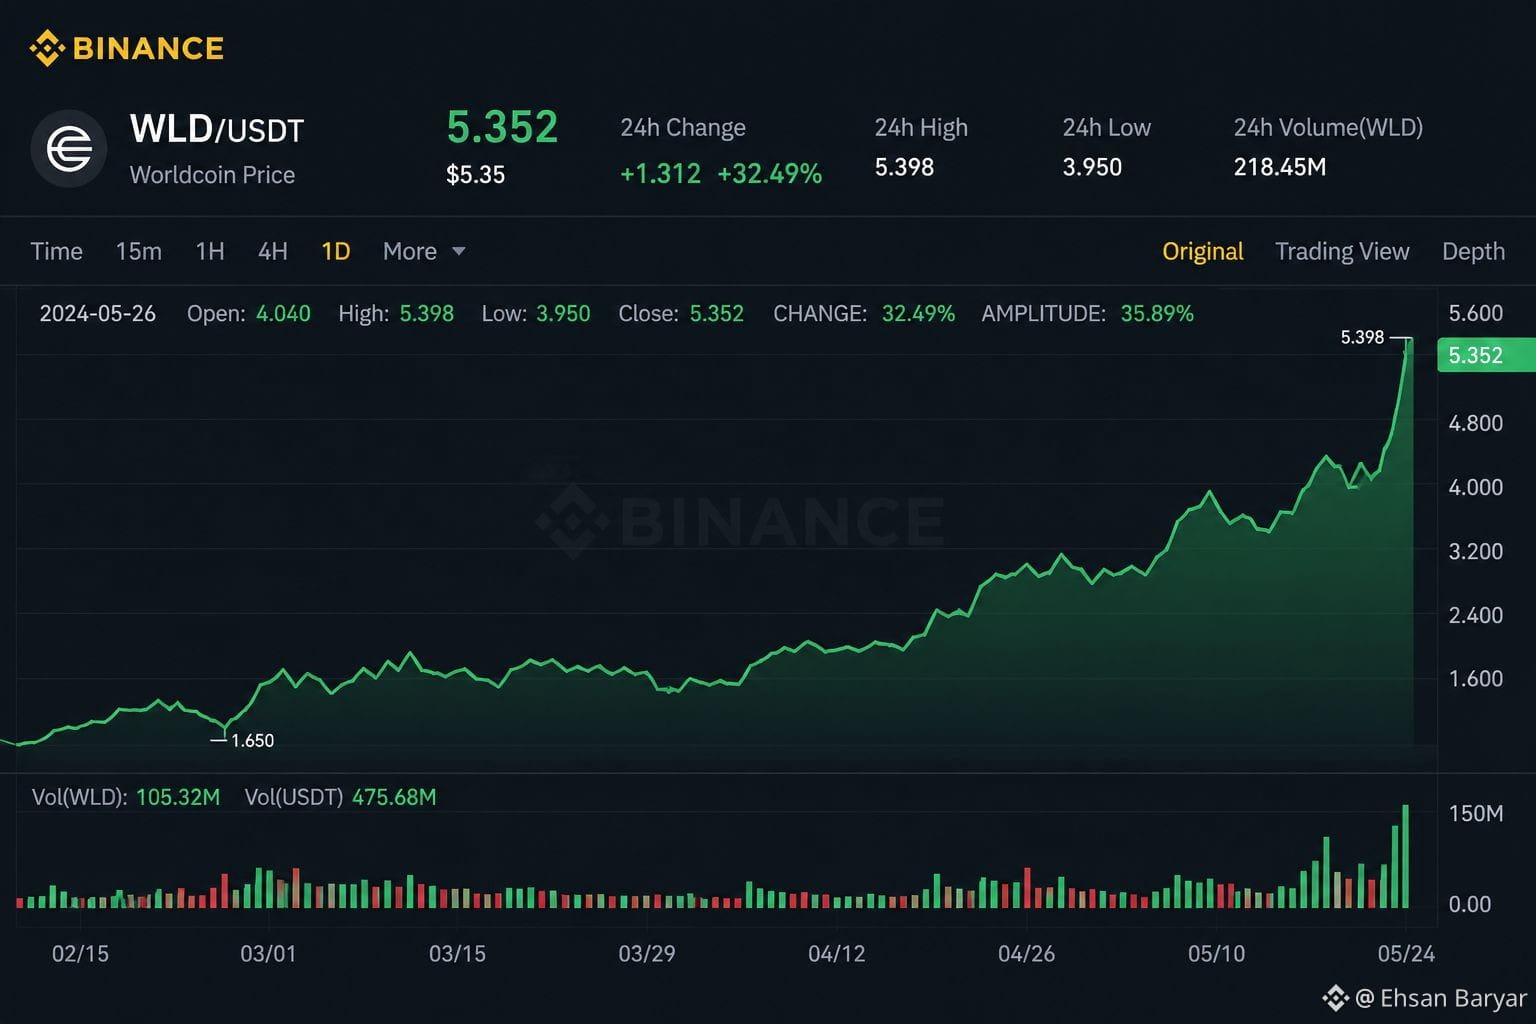Image resolution: width=1536 pixels, height=1024 pixels.
Task: Click the 4.000 price axis label
Action: 1475,487
